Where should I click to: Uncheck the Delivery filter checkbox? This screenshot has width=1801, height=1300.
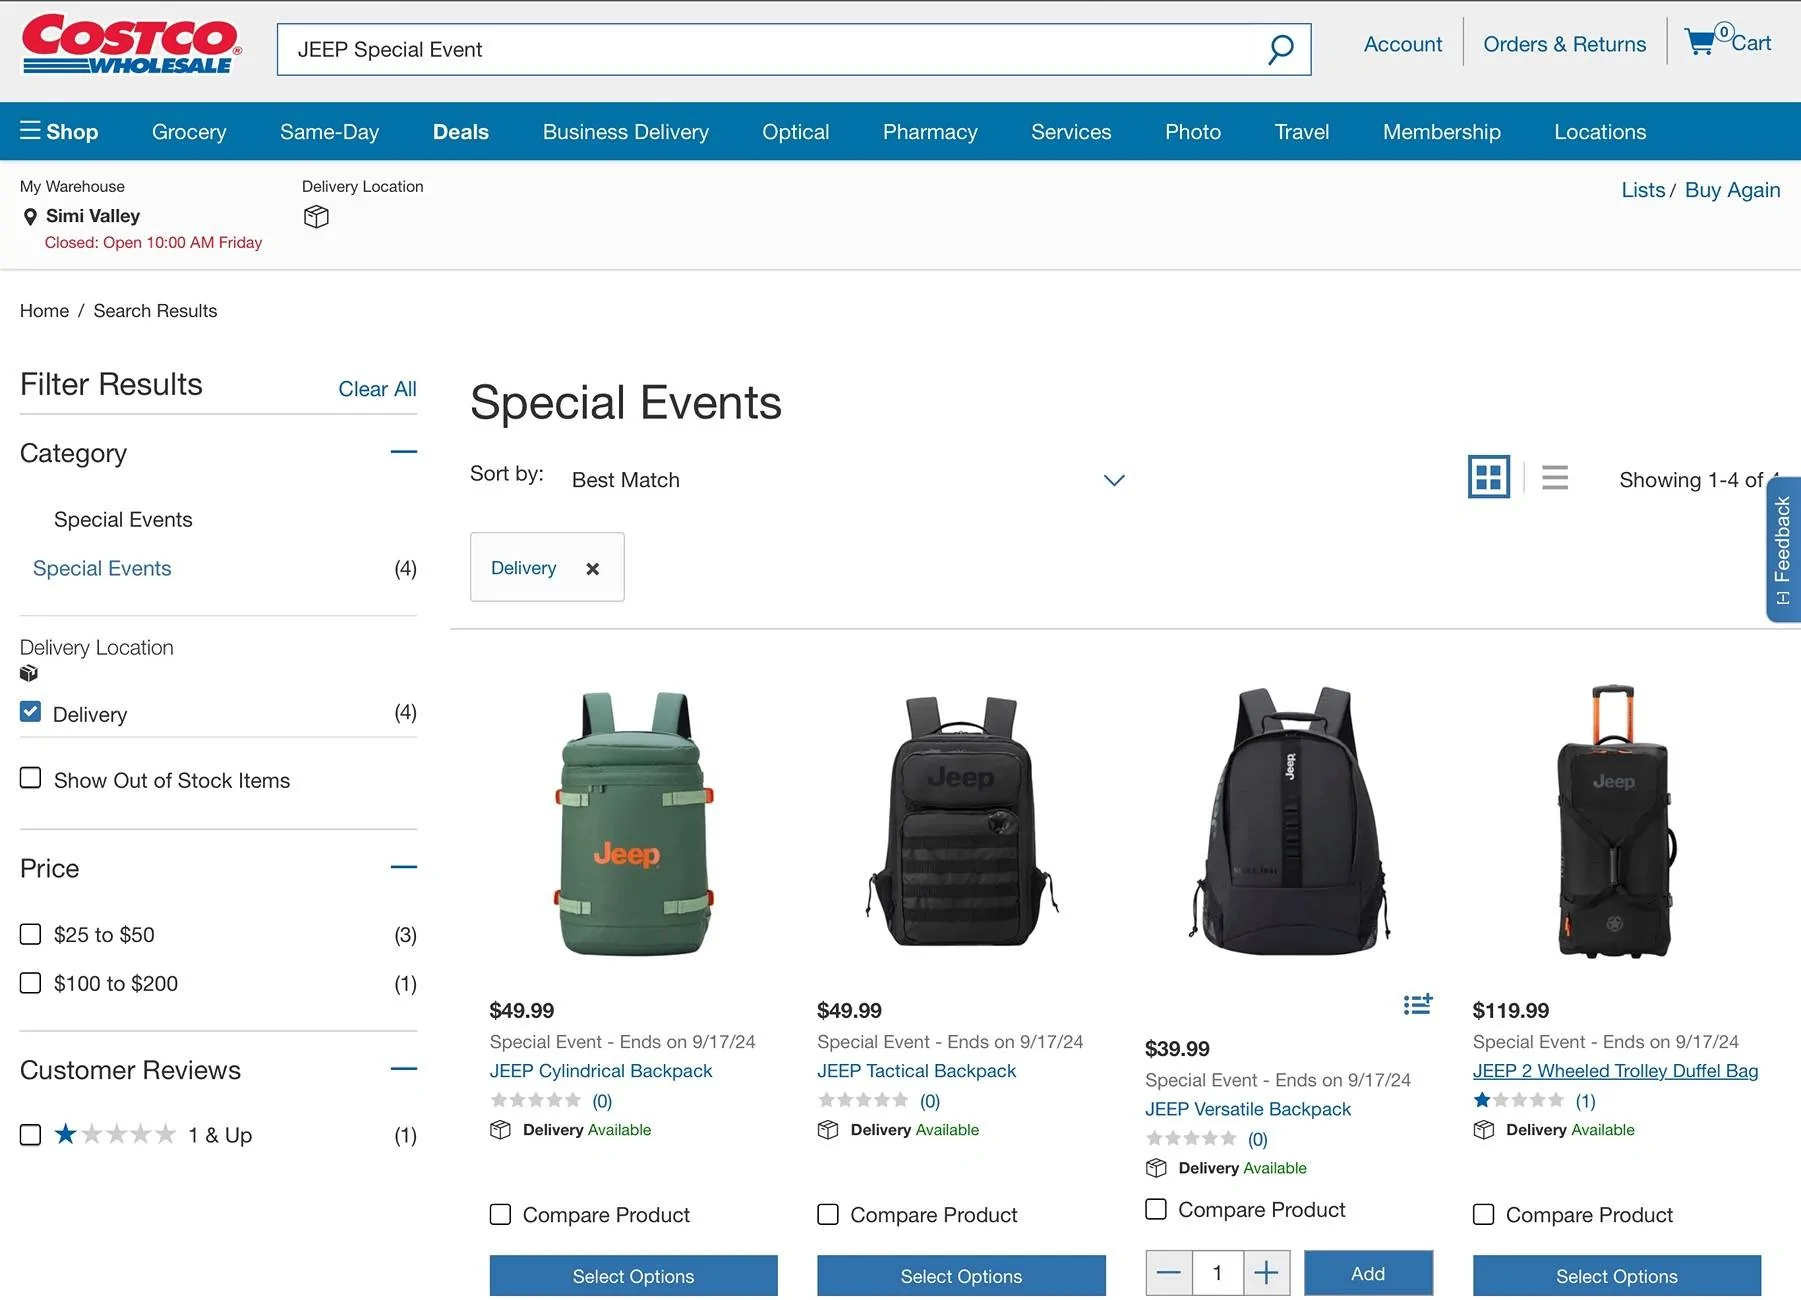[31, 712]
